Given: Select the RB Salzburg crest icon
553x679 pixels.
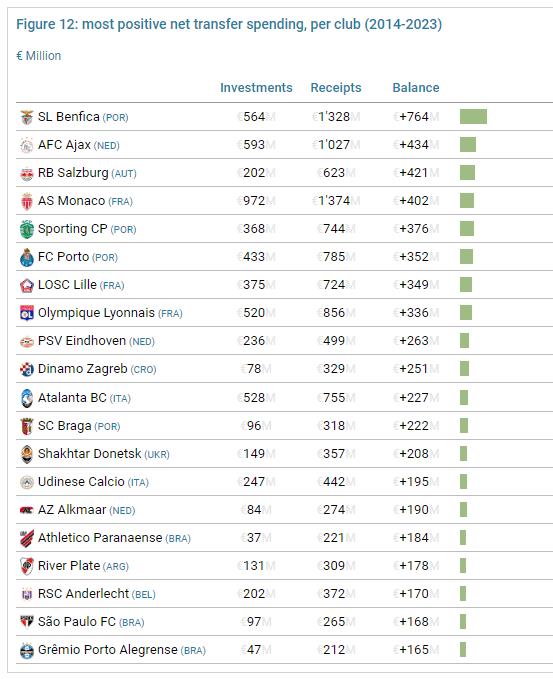Looking at the screenshot, I should pos(27,174).
